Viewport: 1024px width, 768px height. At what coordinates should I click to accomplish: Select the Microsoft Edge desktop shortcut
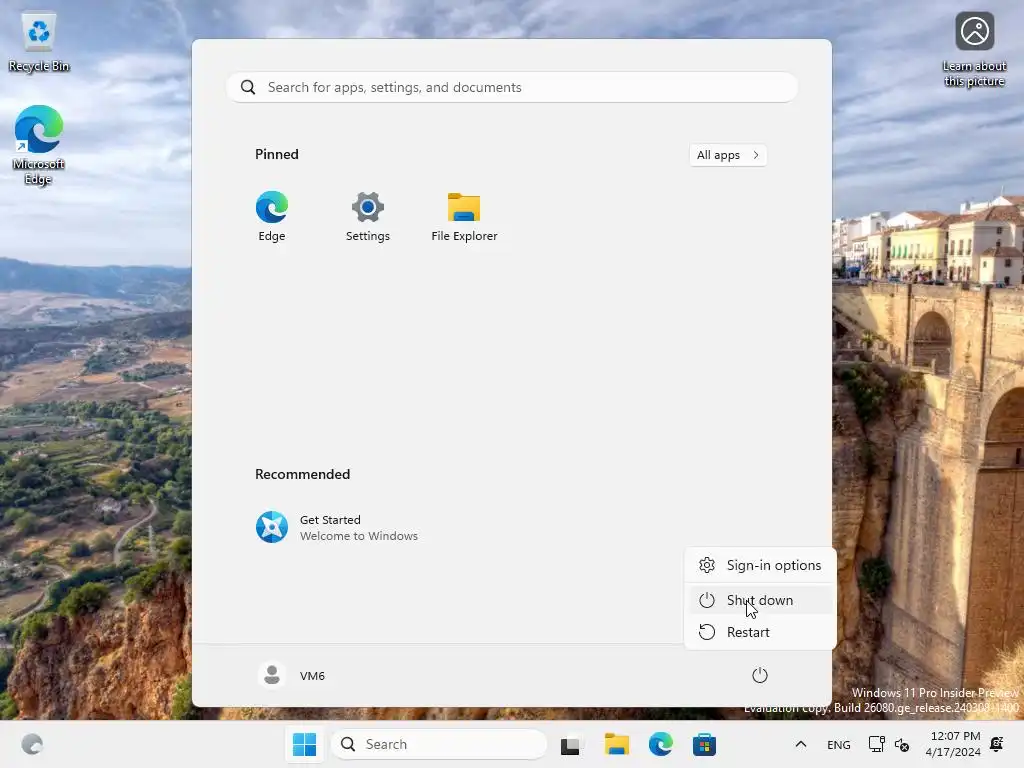coord(39,145)
